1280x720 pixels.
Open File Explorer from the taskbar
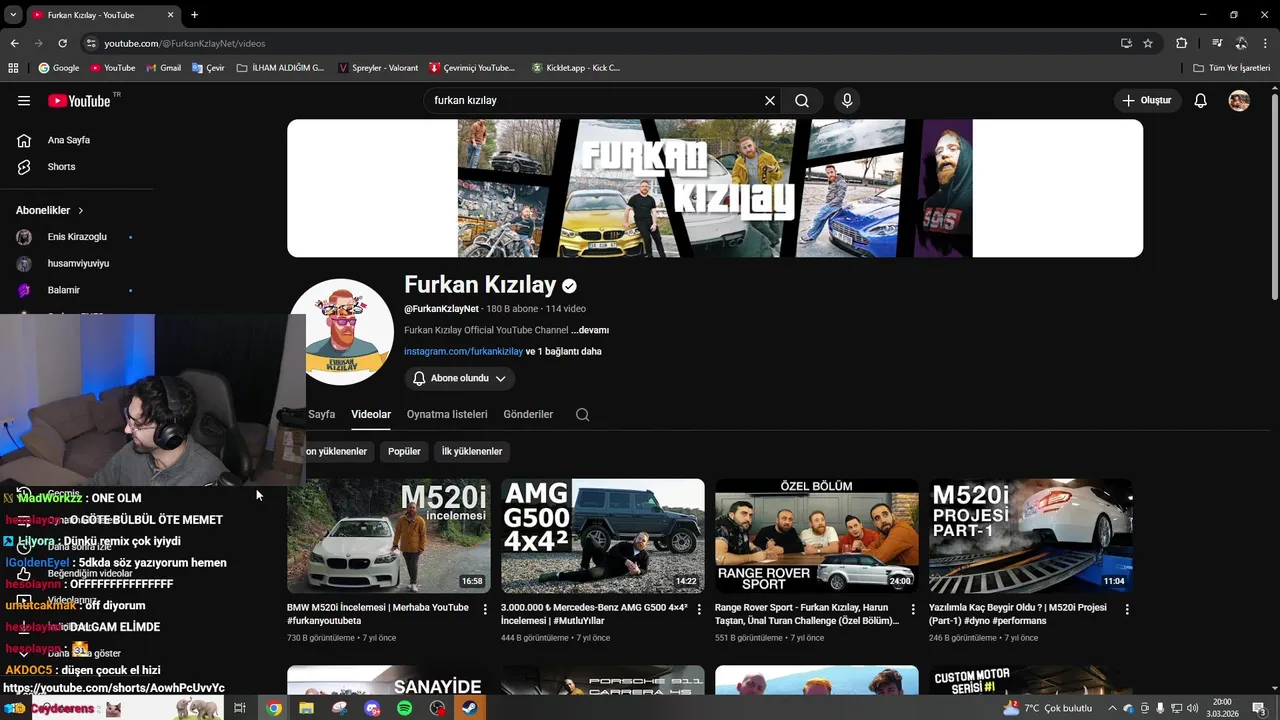307,708
